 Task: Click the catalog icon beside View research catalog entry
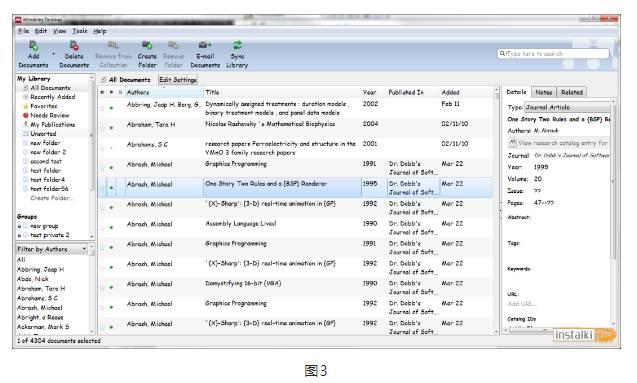pos(513,143)
